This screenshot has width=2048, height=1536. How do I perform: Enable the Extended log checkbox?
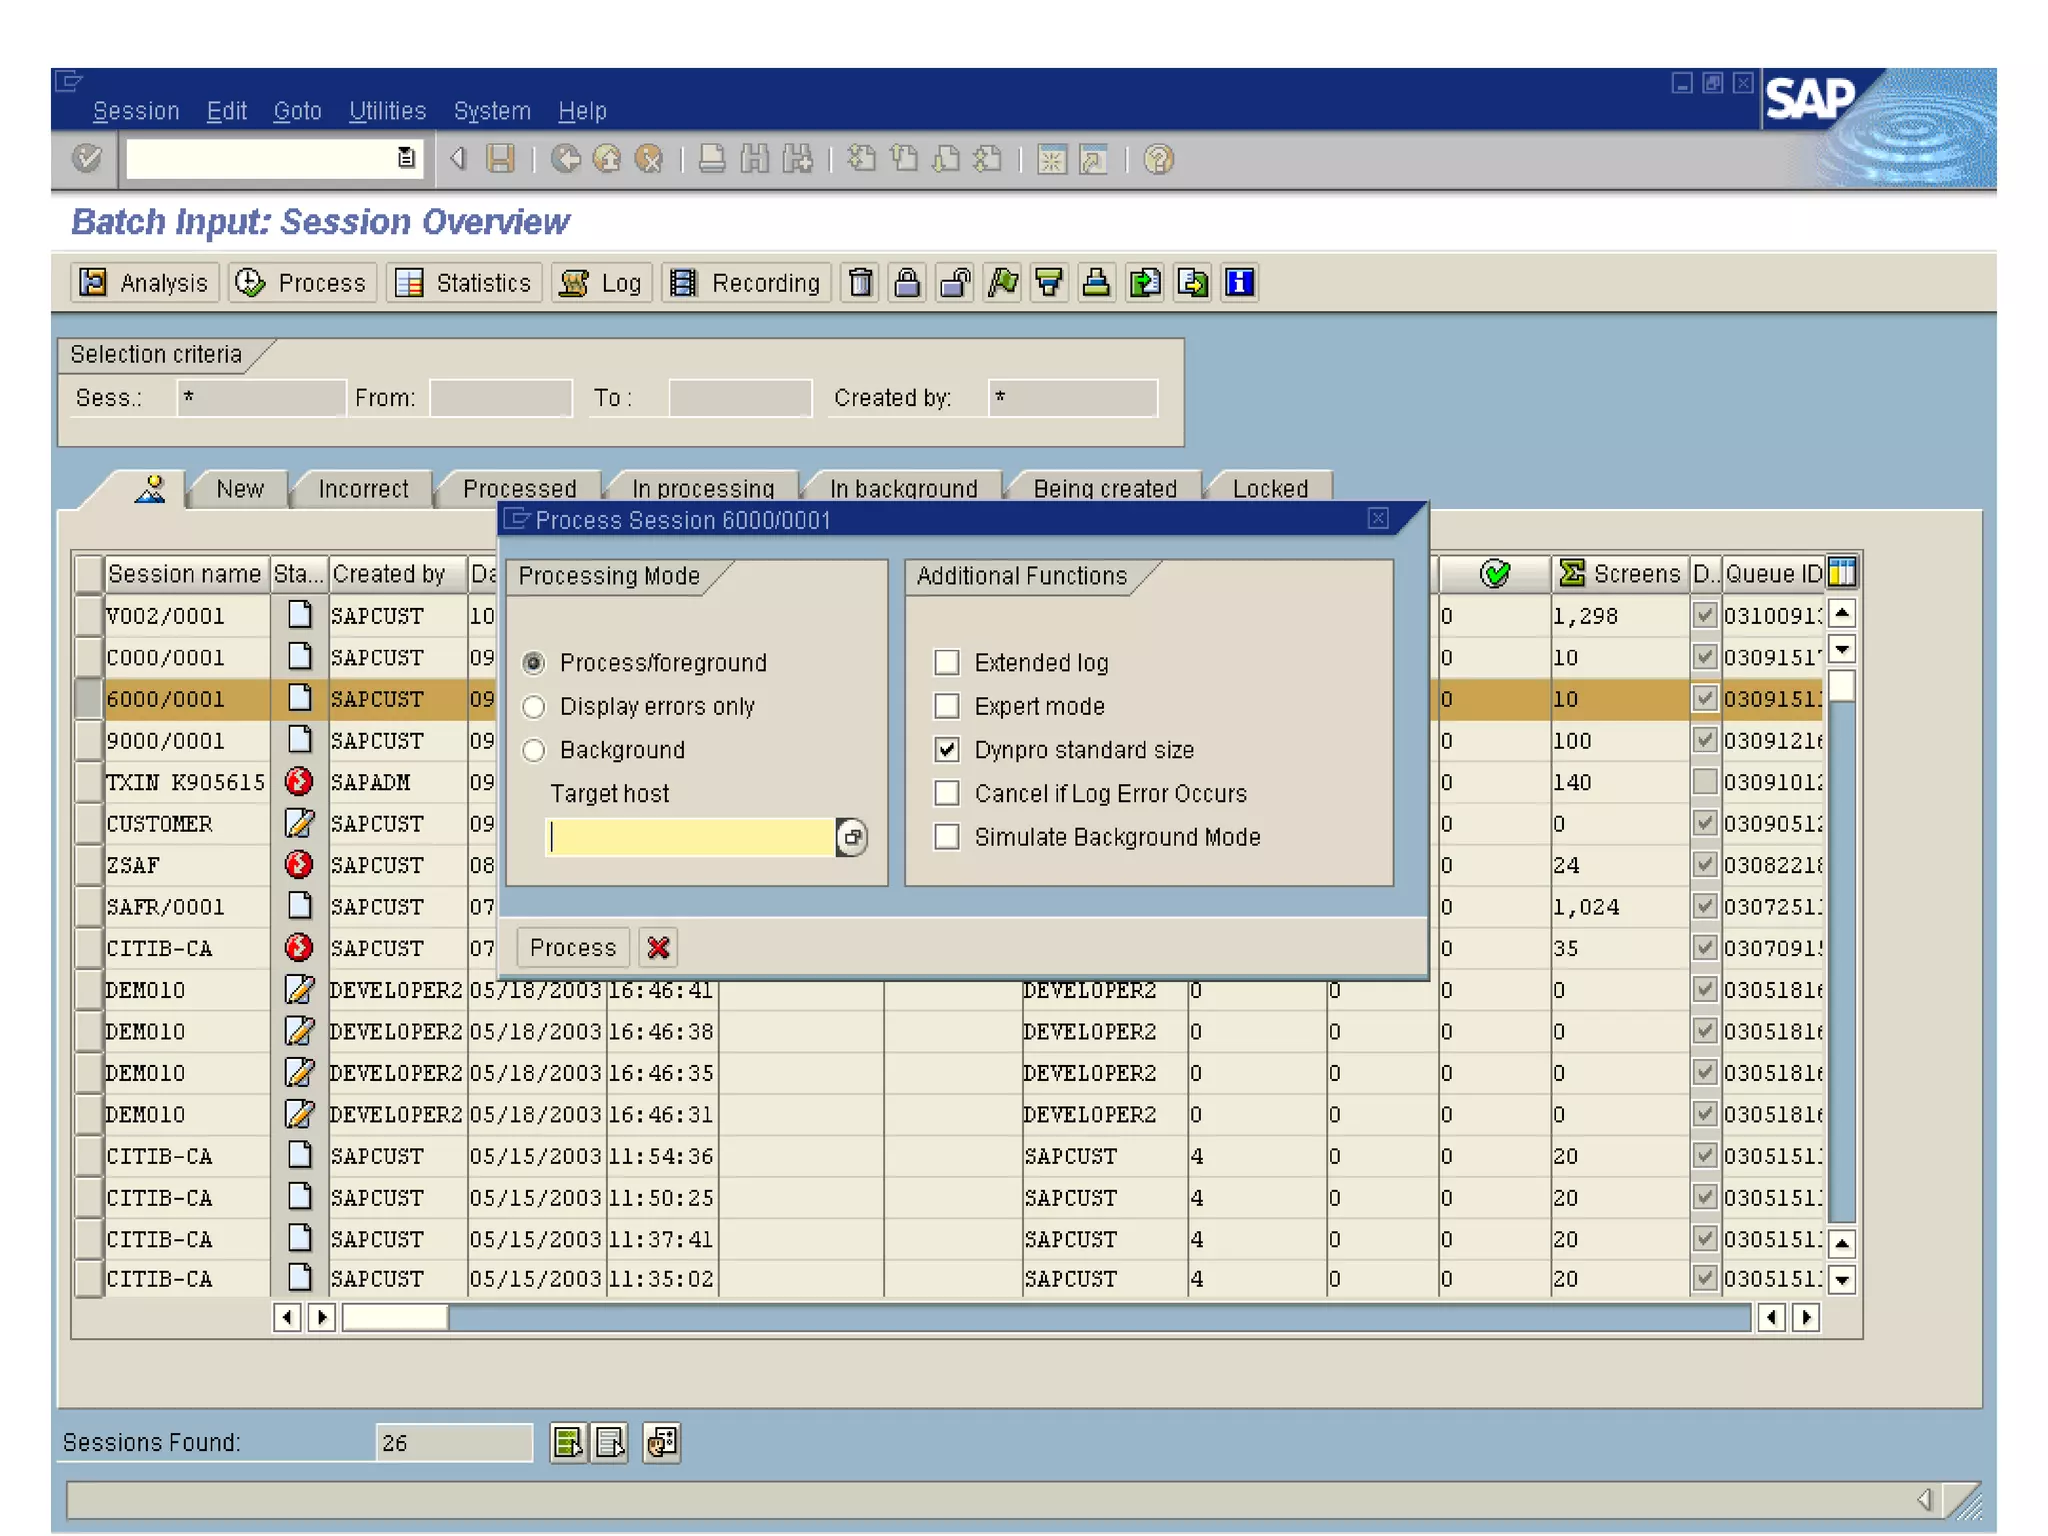(946, 662)
